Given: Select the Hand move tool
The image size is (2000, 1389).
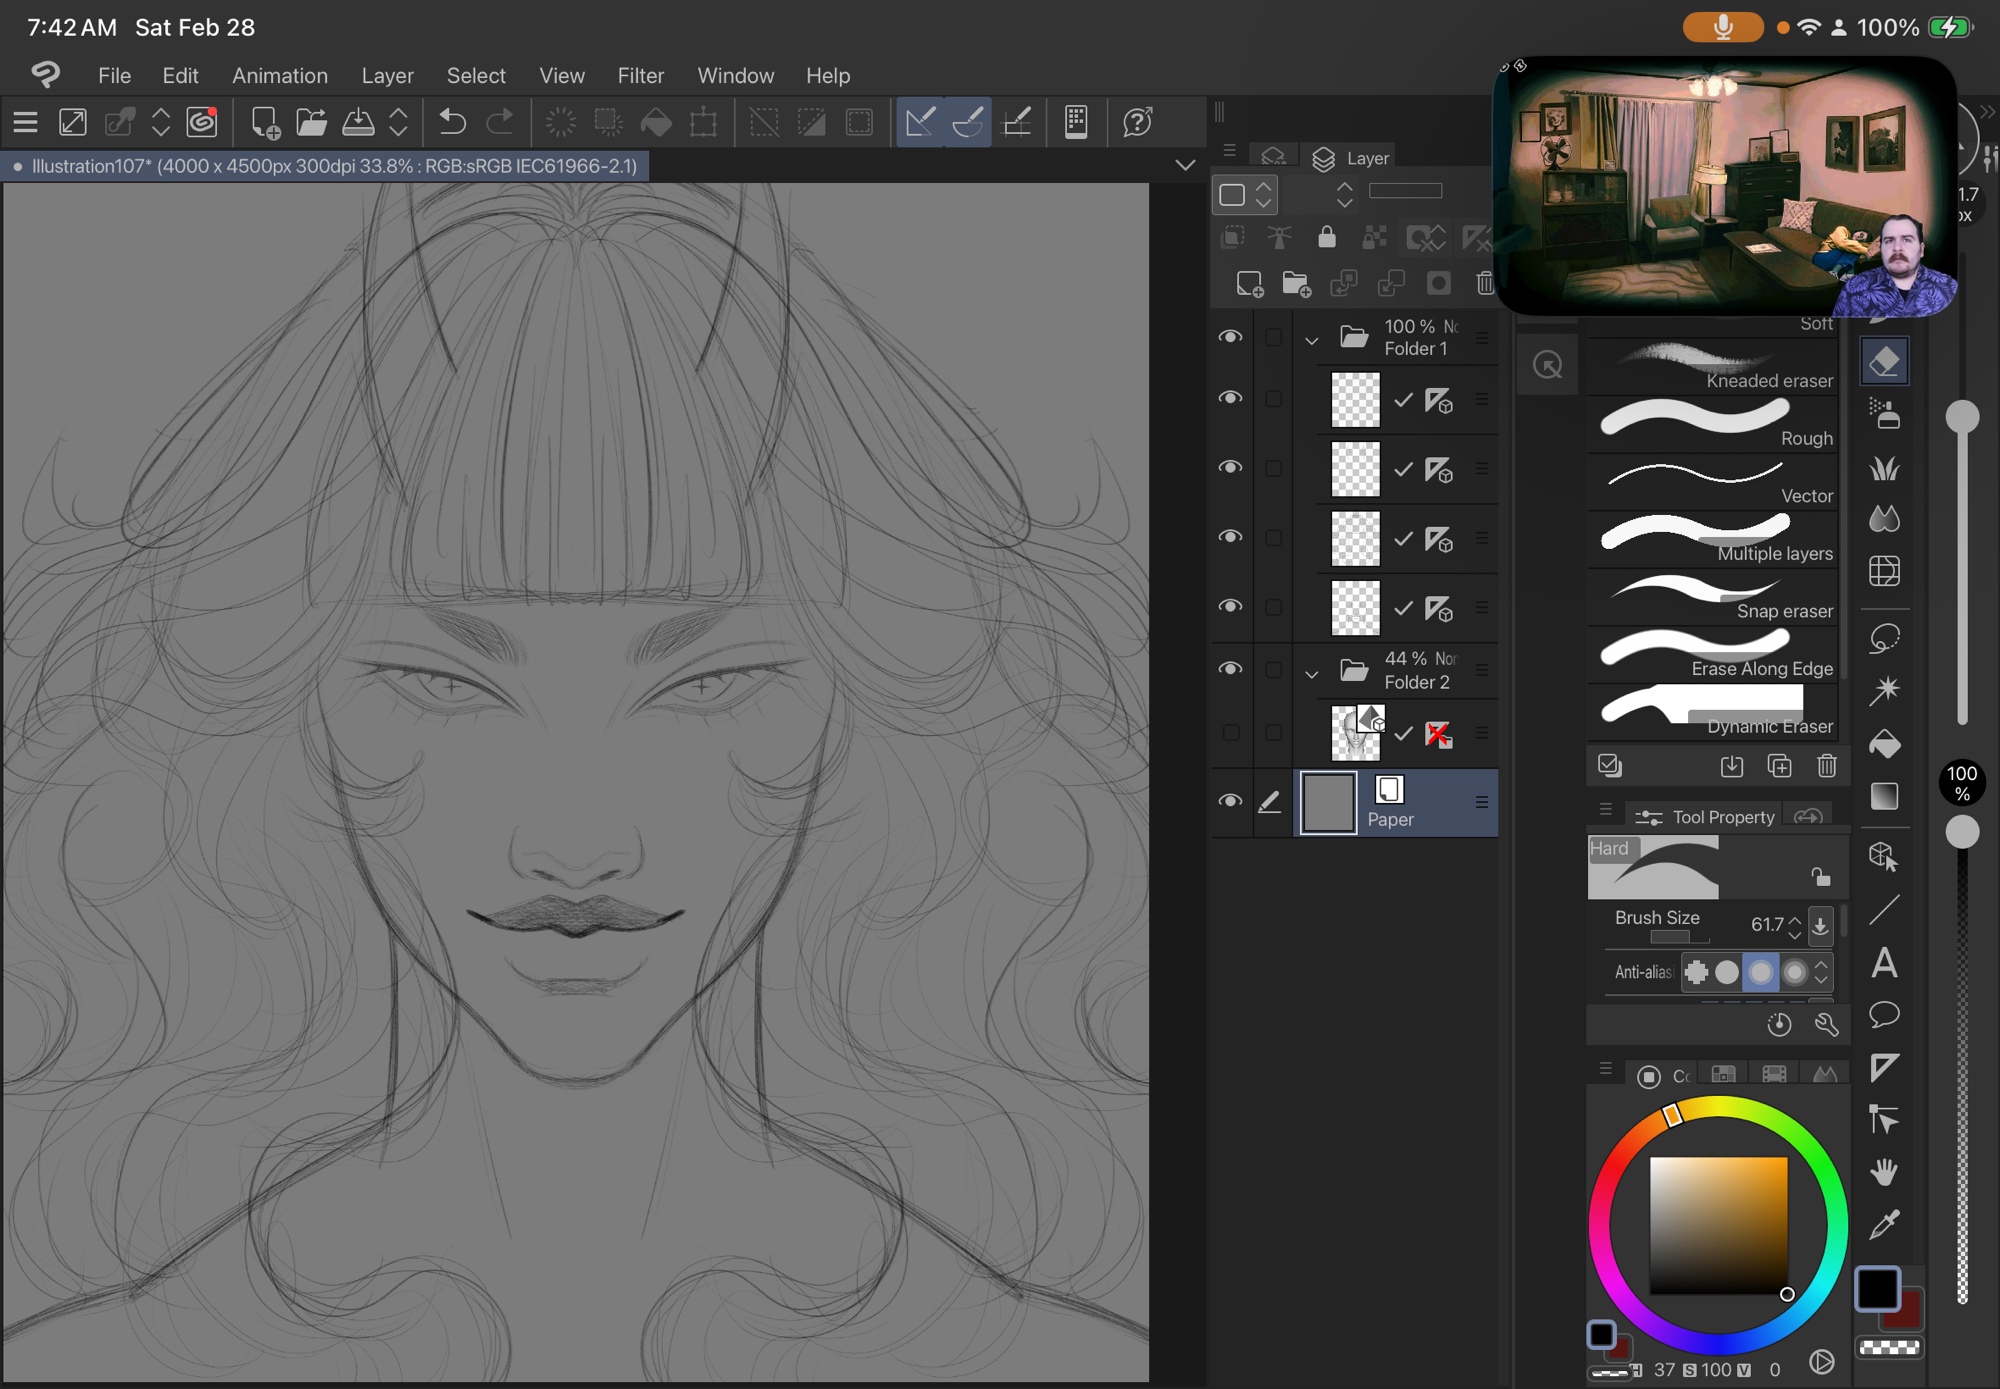Looking at the screenshot, I should coord(1884,1172).
